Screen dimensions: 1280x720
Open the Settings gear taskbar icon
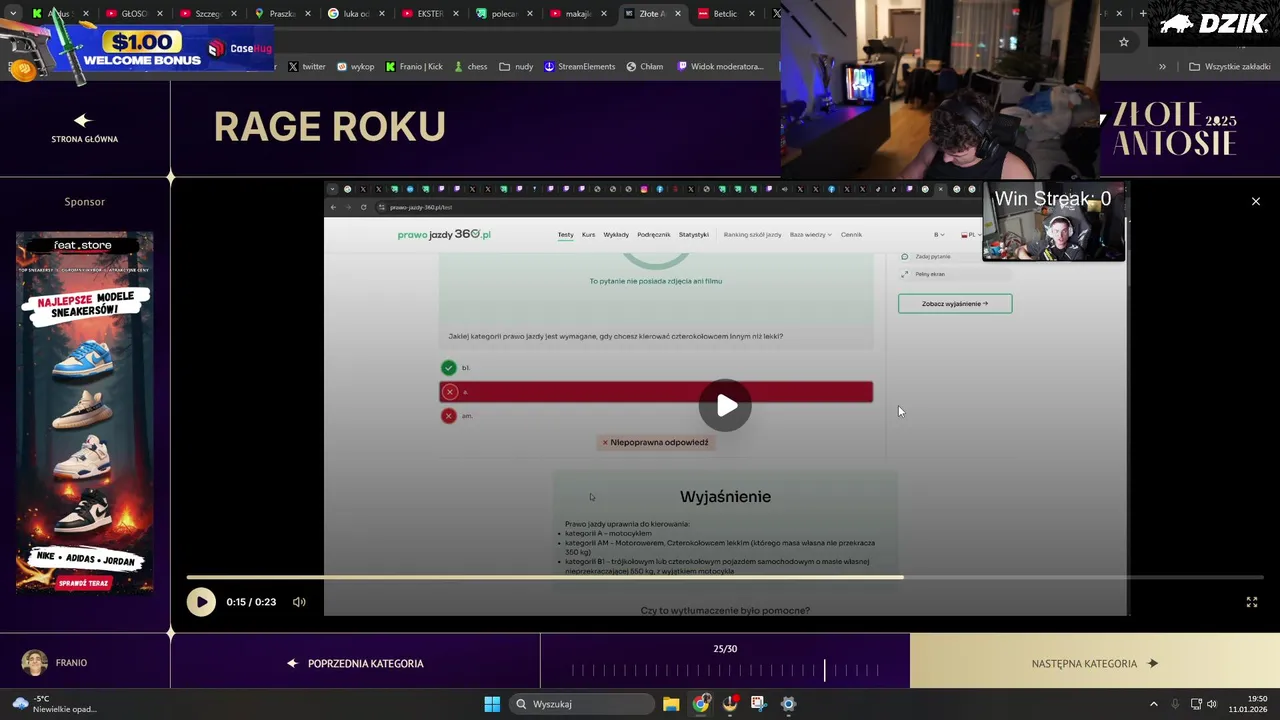coord(788,704)
